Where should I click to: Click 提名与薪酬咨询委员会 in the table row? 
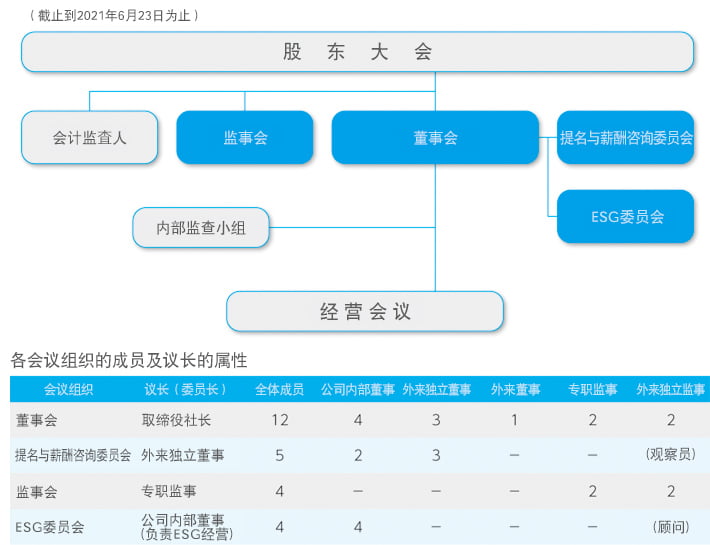[x=73, y=455]
